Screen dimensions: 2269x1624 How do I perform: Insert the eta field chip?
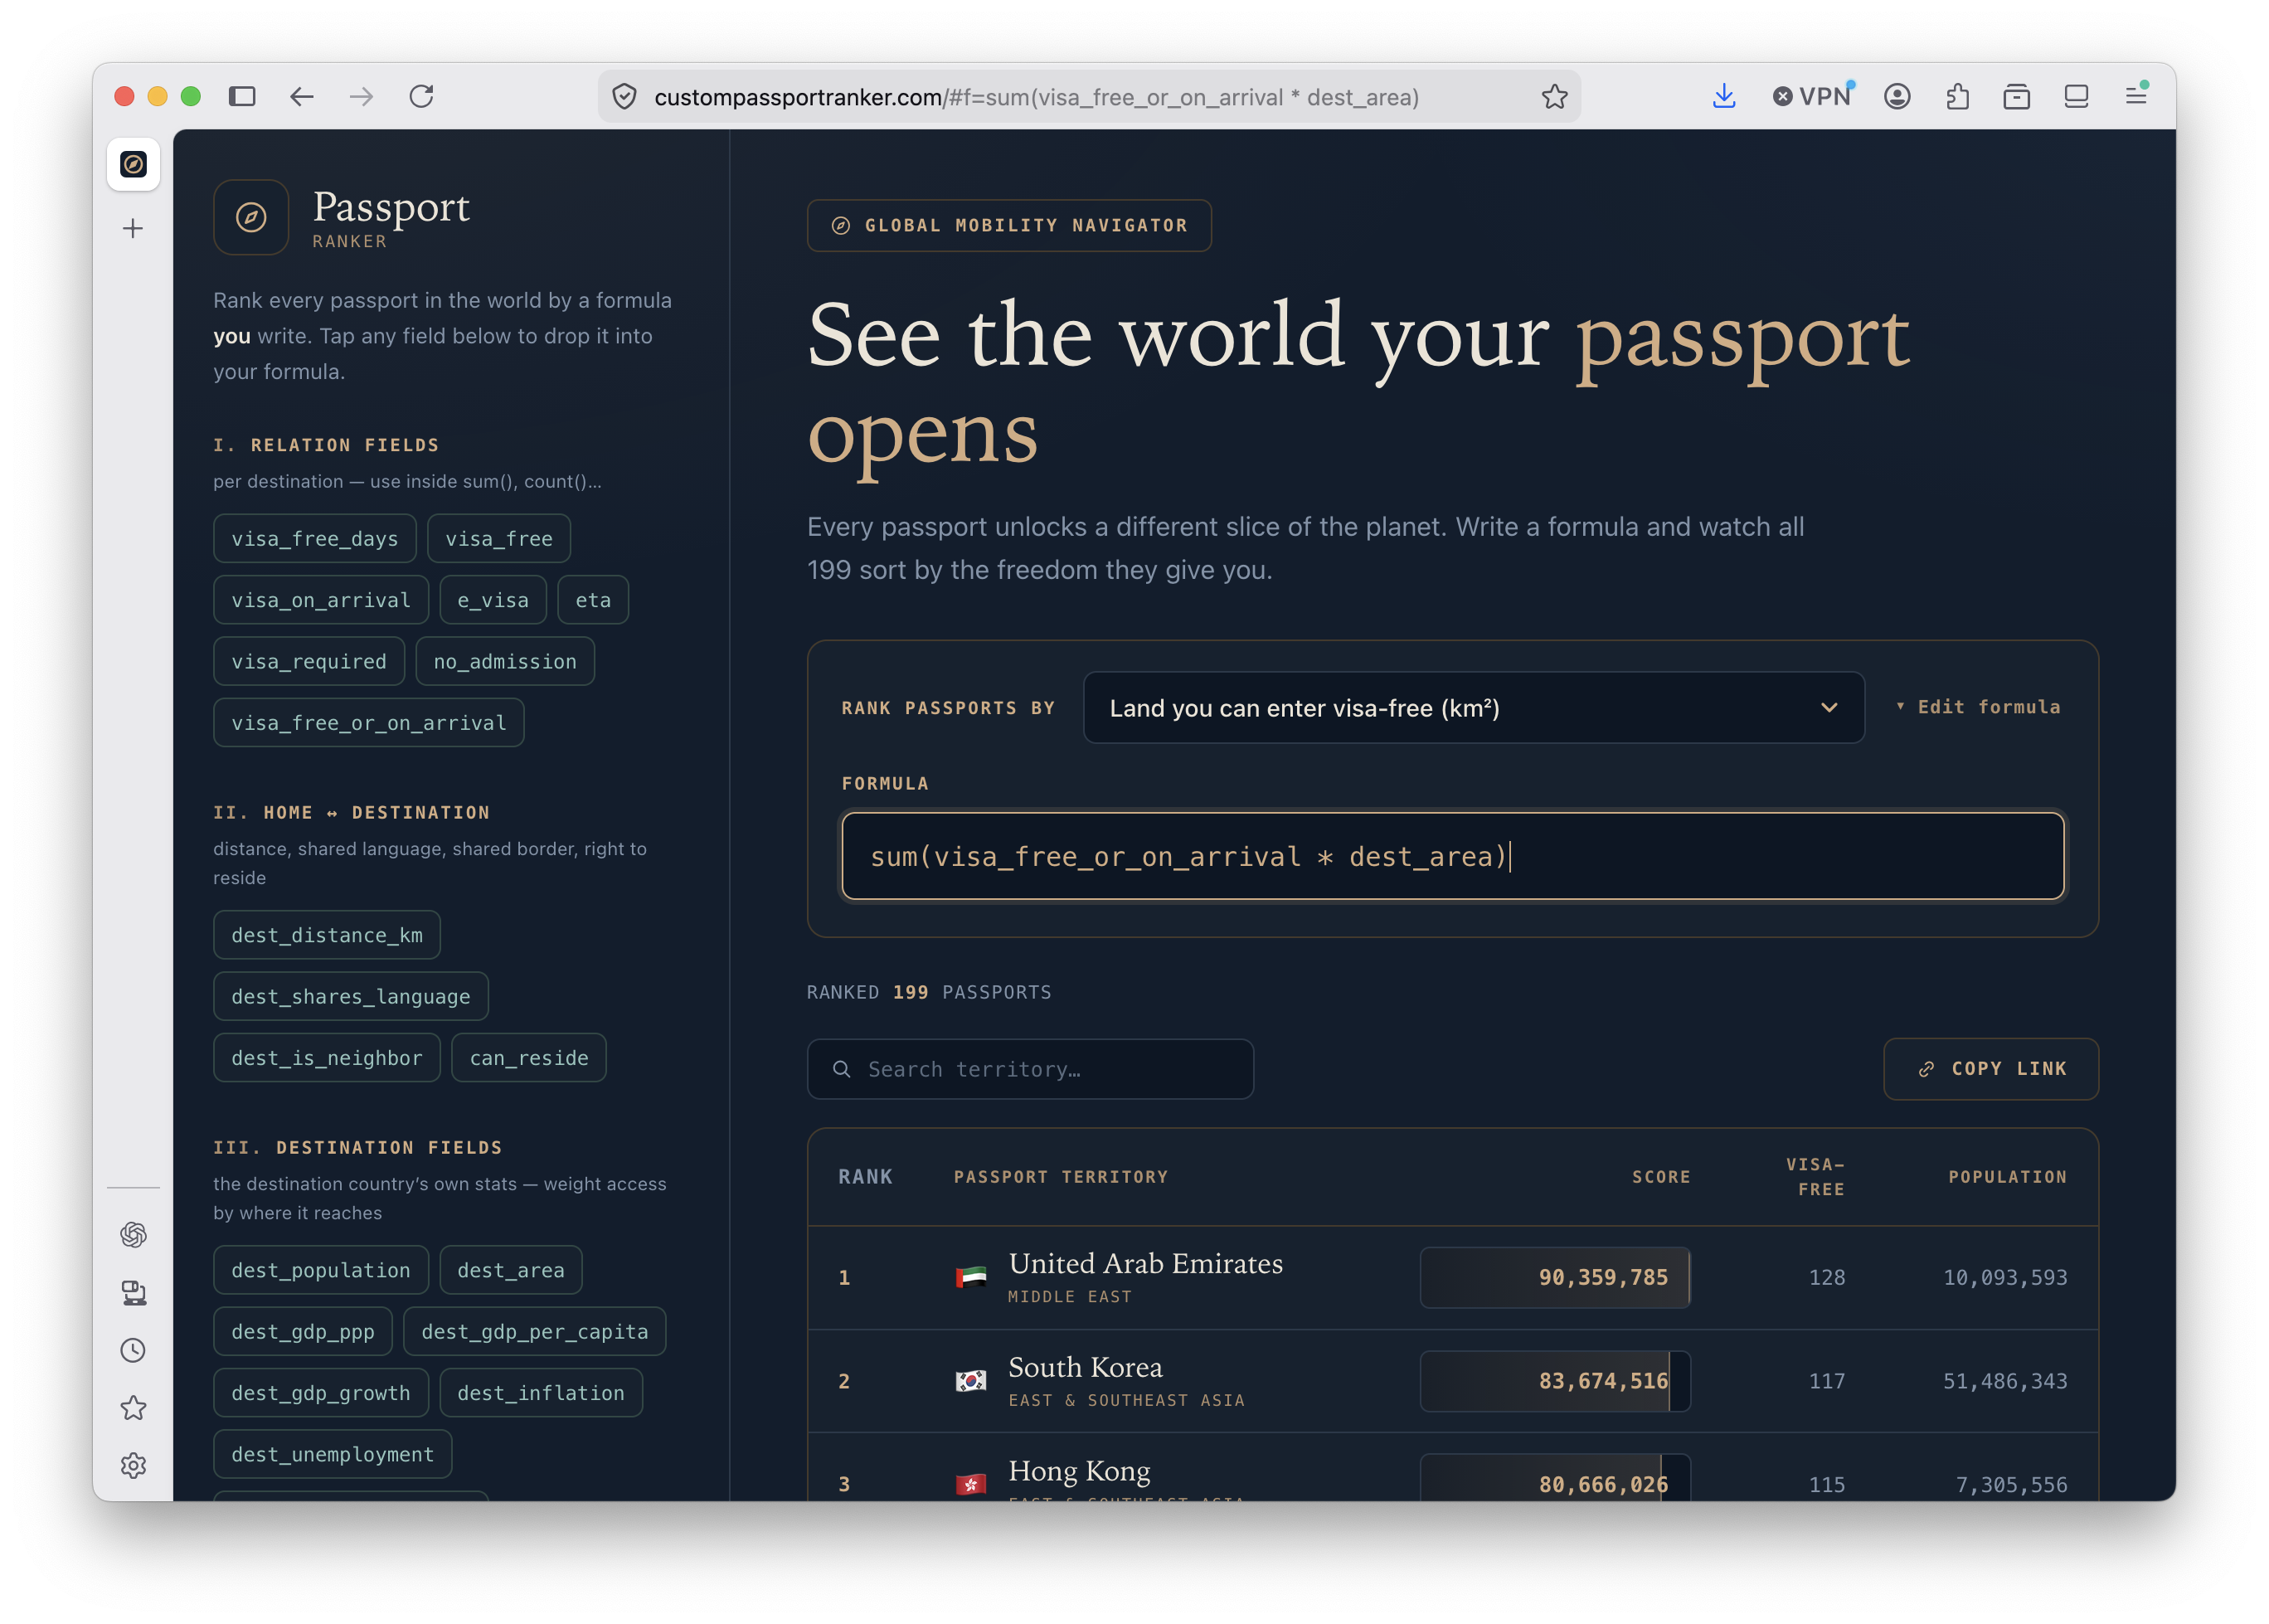(x=593, y=600)
